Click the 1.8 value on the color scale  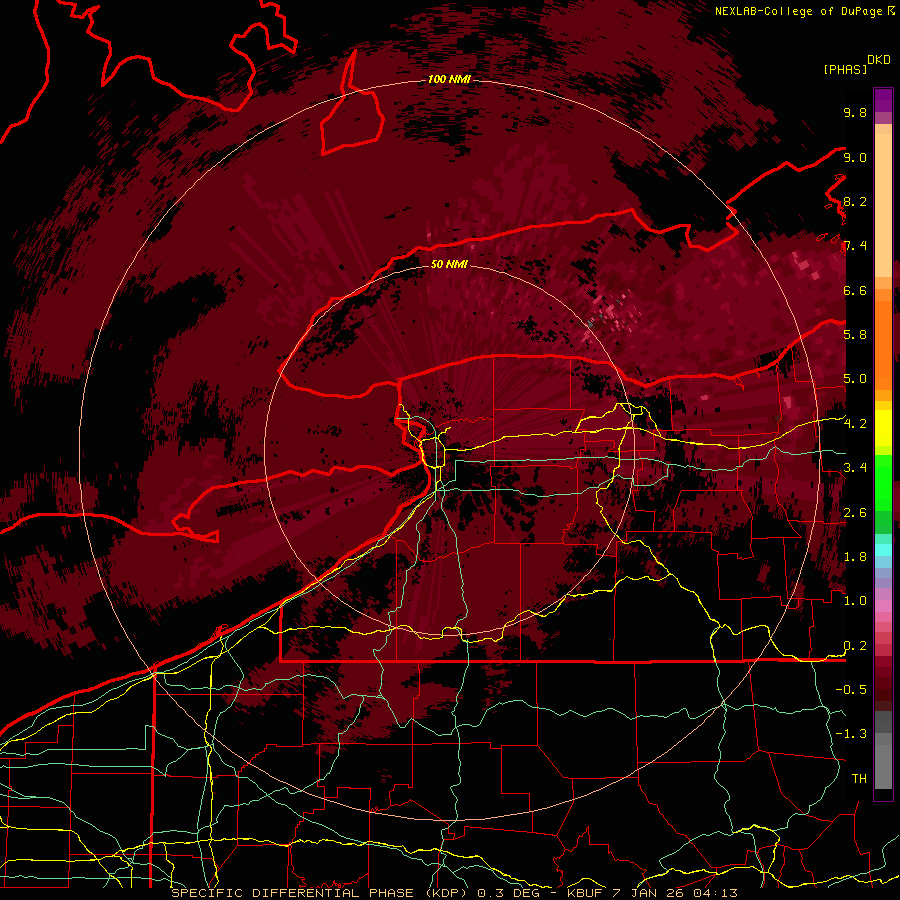click(x=855, y=556)
